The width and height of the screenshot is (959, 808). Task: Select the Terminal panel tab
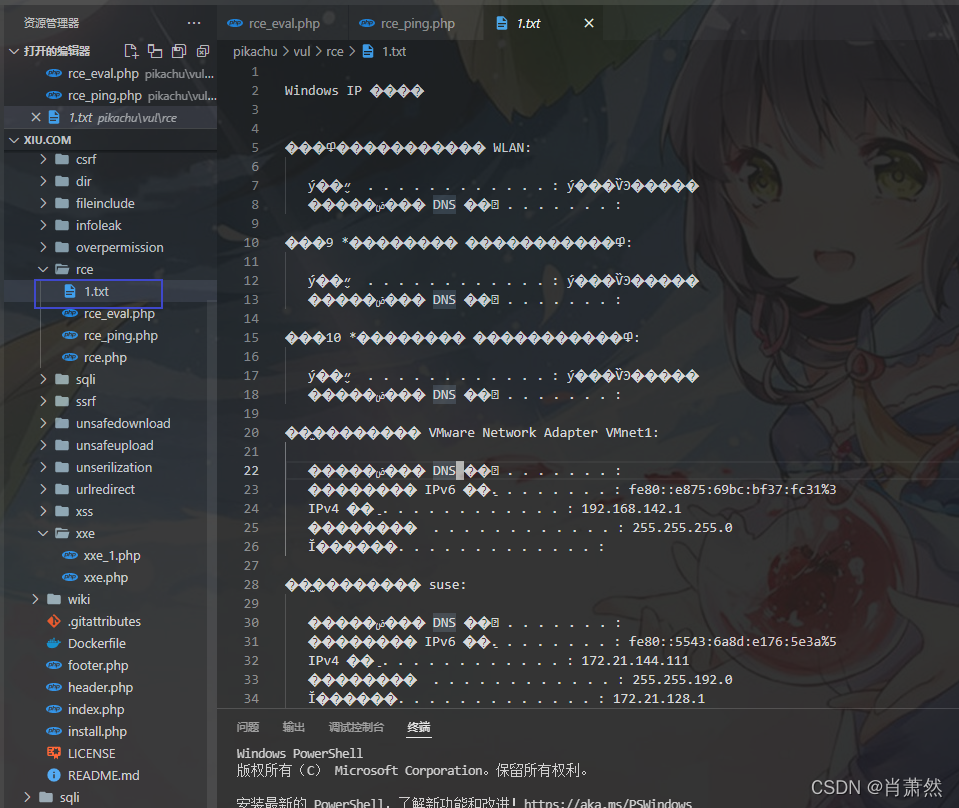419,727
